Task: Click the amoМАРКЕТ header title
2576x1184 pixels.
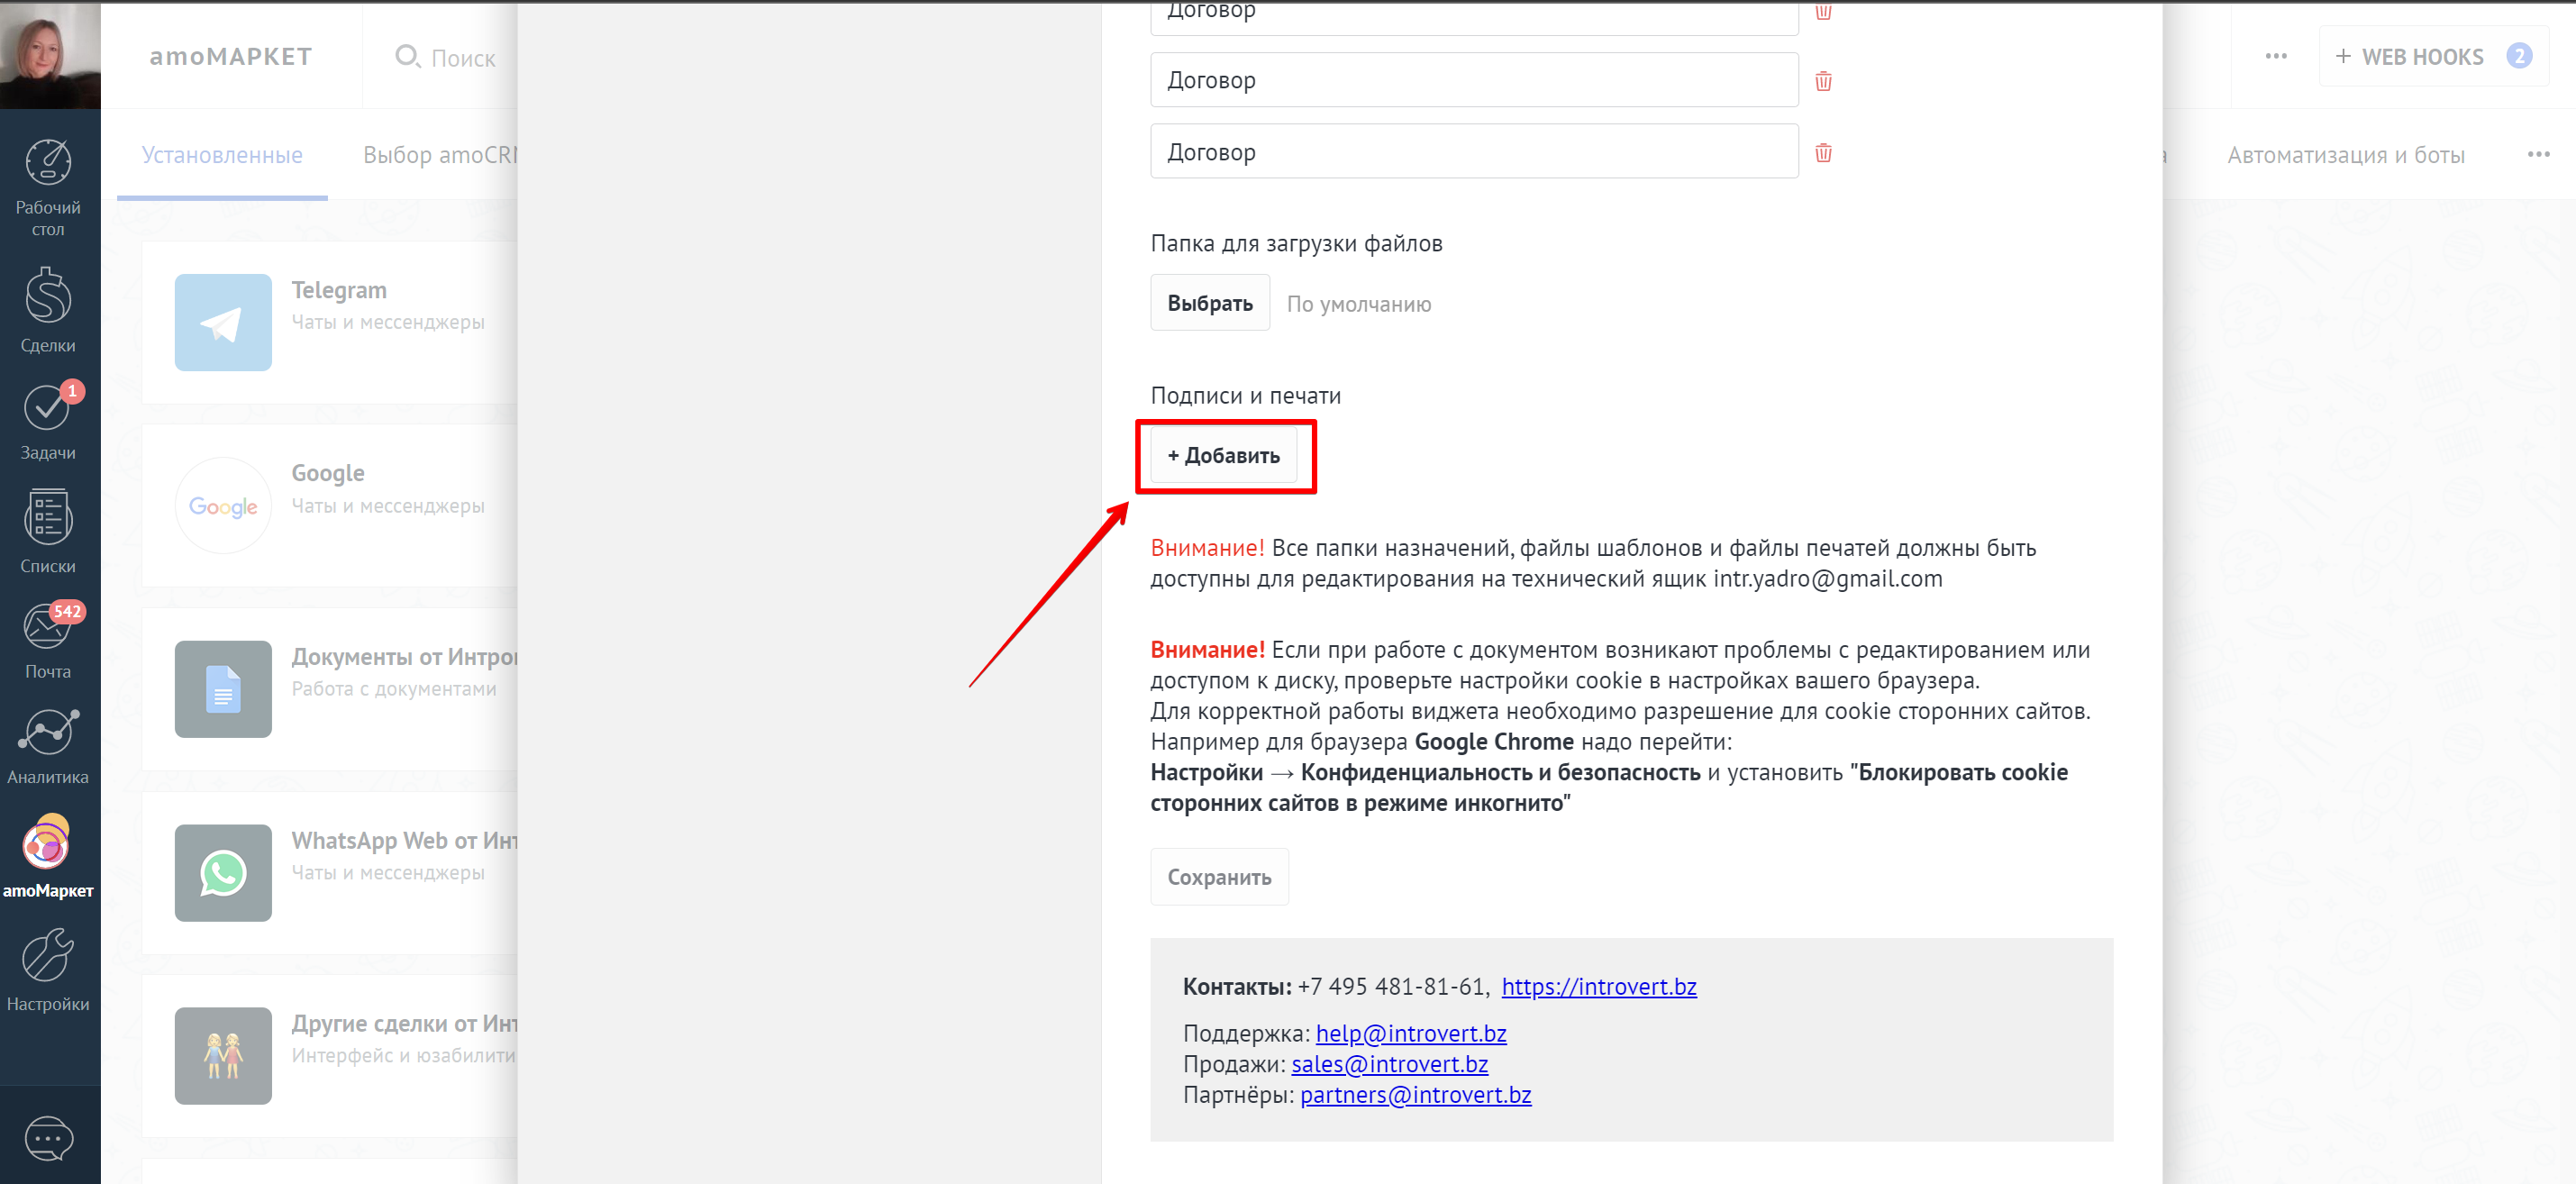Action: pos(231,57)
